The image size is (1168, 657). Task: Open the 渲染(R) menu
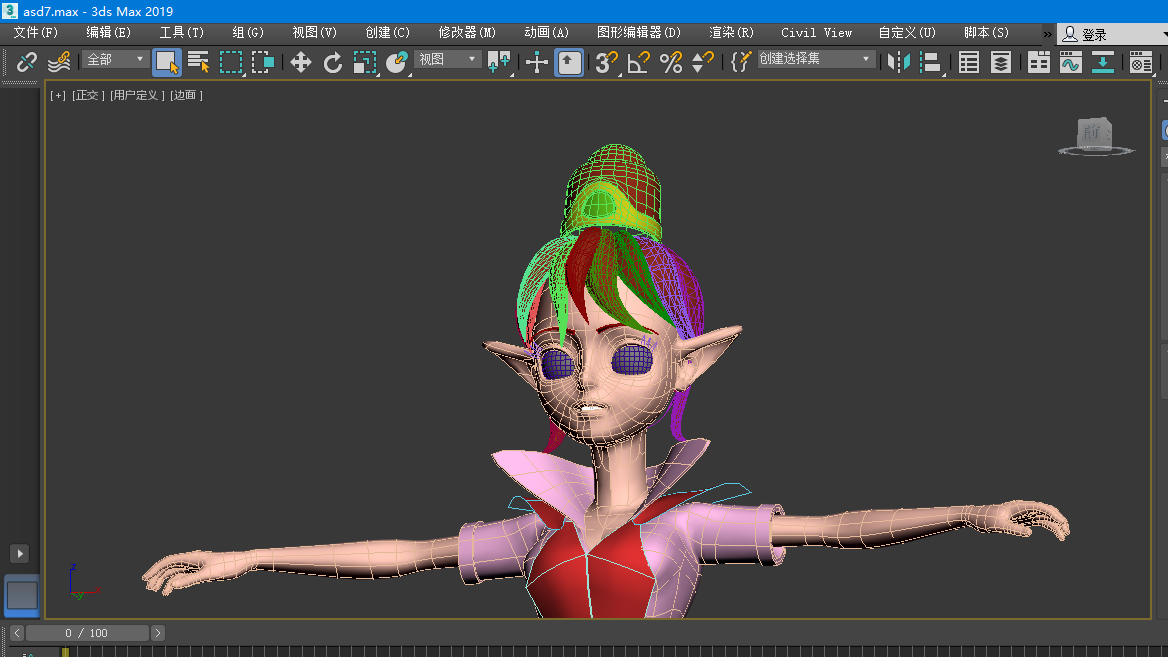(731, 33)
